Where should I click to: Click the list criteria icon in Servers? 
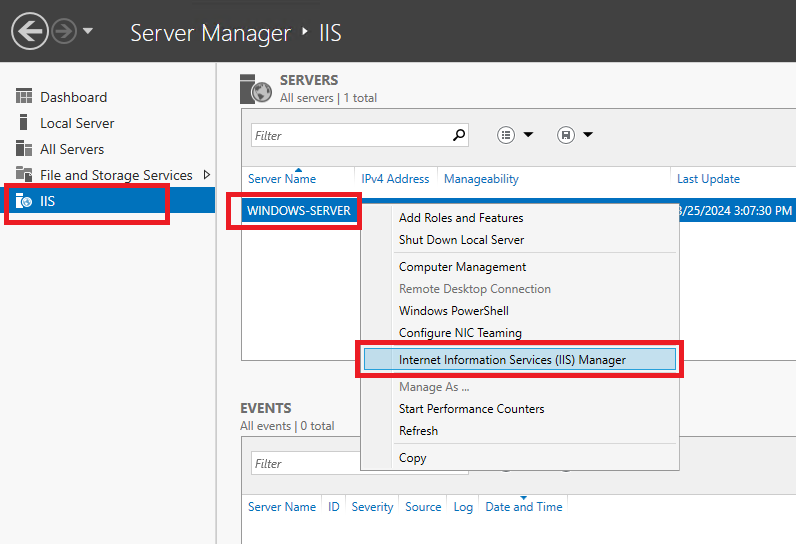(506, 135)
